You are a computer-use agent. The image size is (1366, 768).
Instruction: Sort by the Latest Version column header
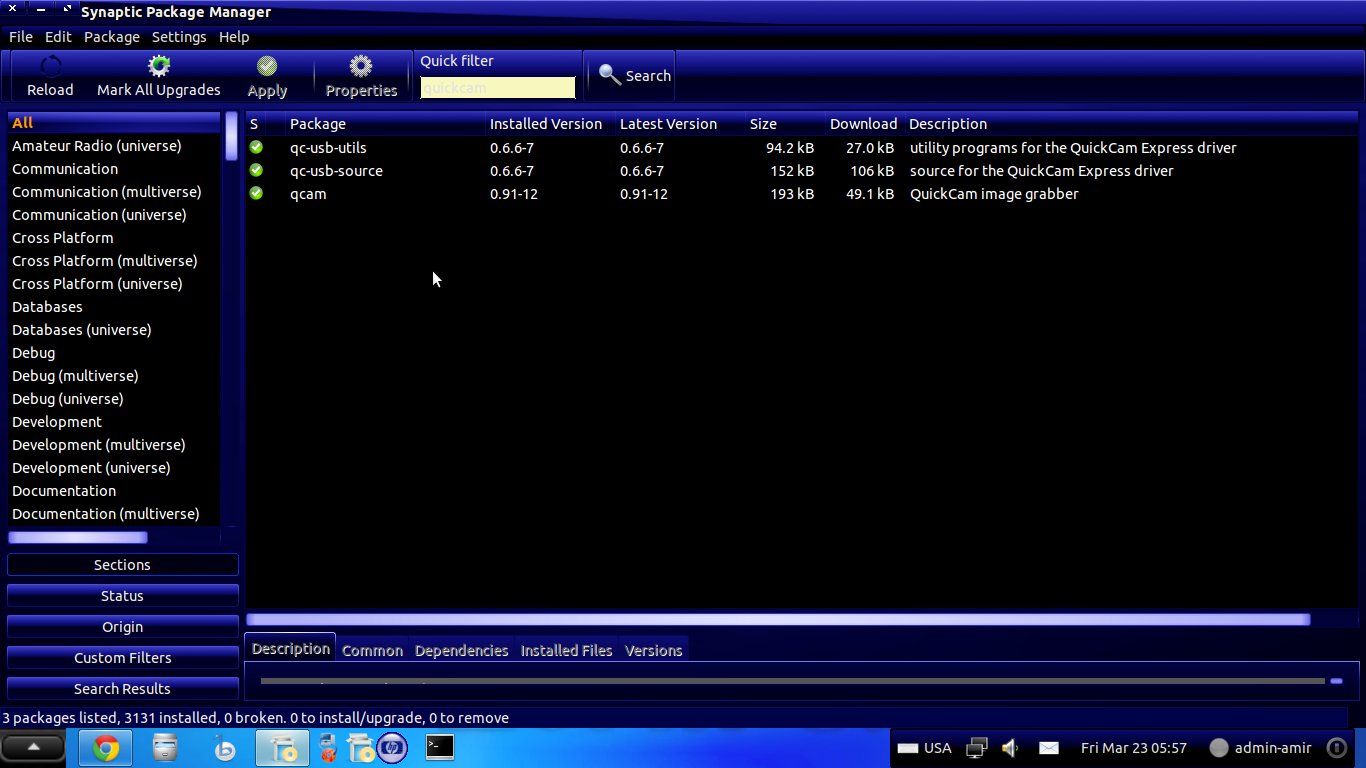tap(679, 124)
